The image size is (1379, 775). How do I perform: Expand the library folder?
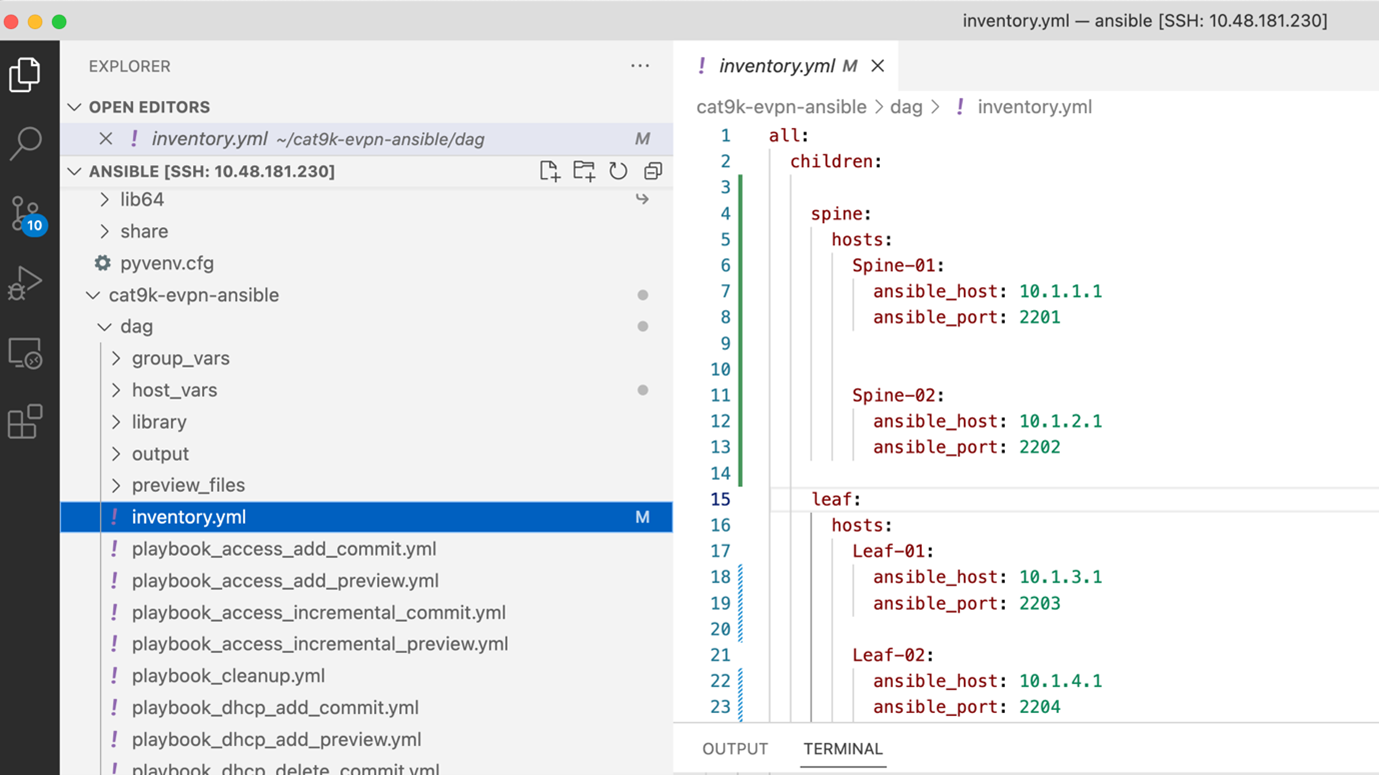(x=117, y=422)
